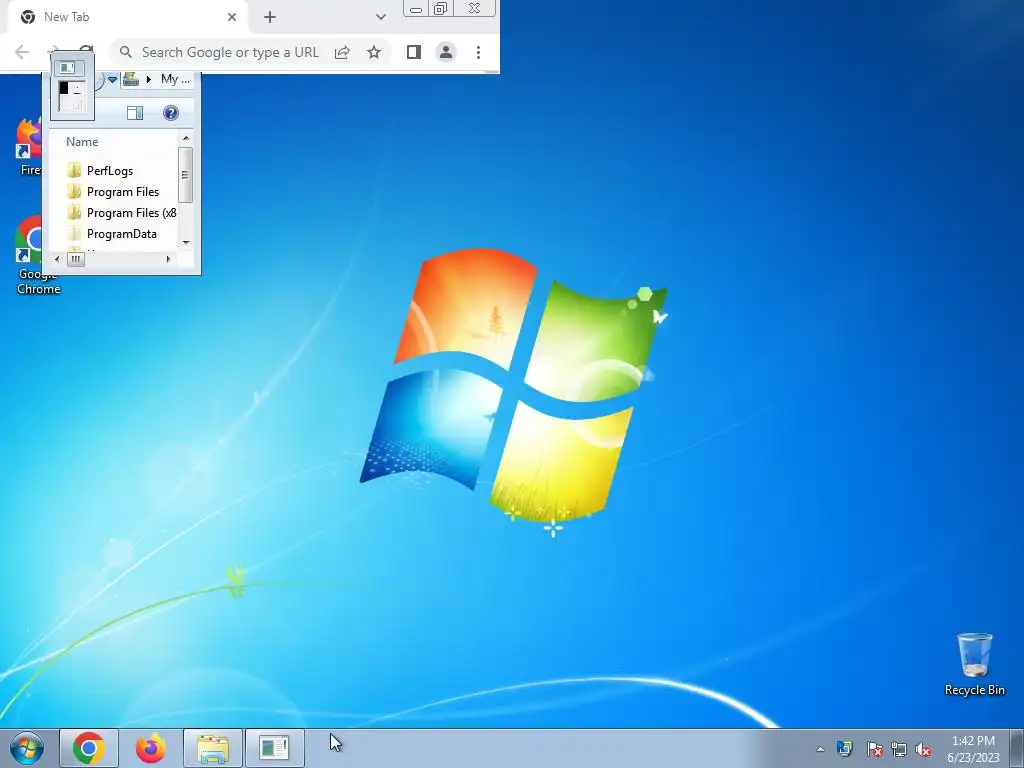This screenshot has width=1024, height=768.
Task: Open the clock showing 1:42 PM
Action: [973, 748]
